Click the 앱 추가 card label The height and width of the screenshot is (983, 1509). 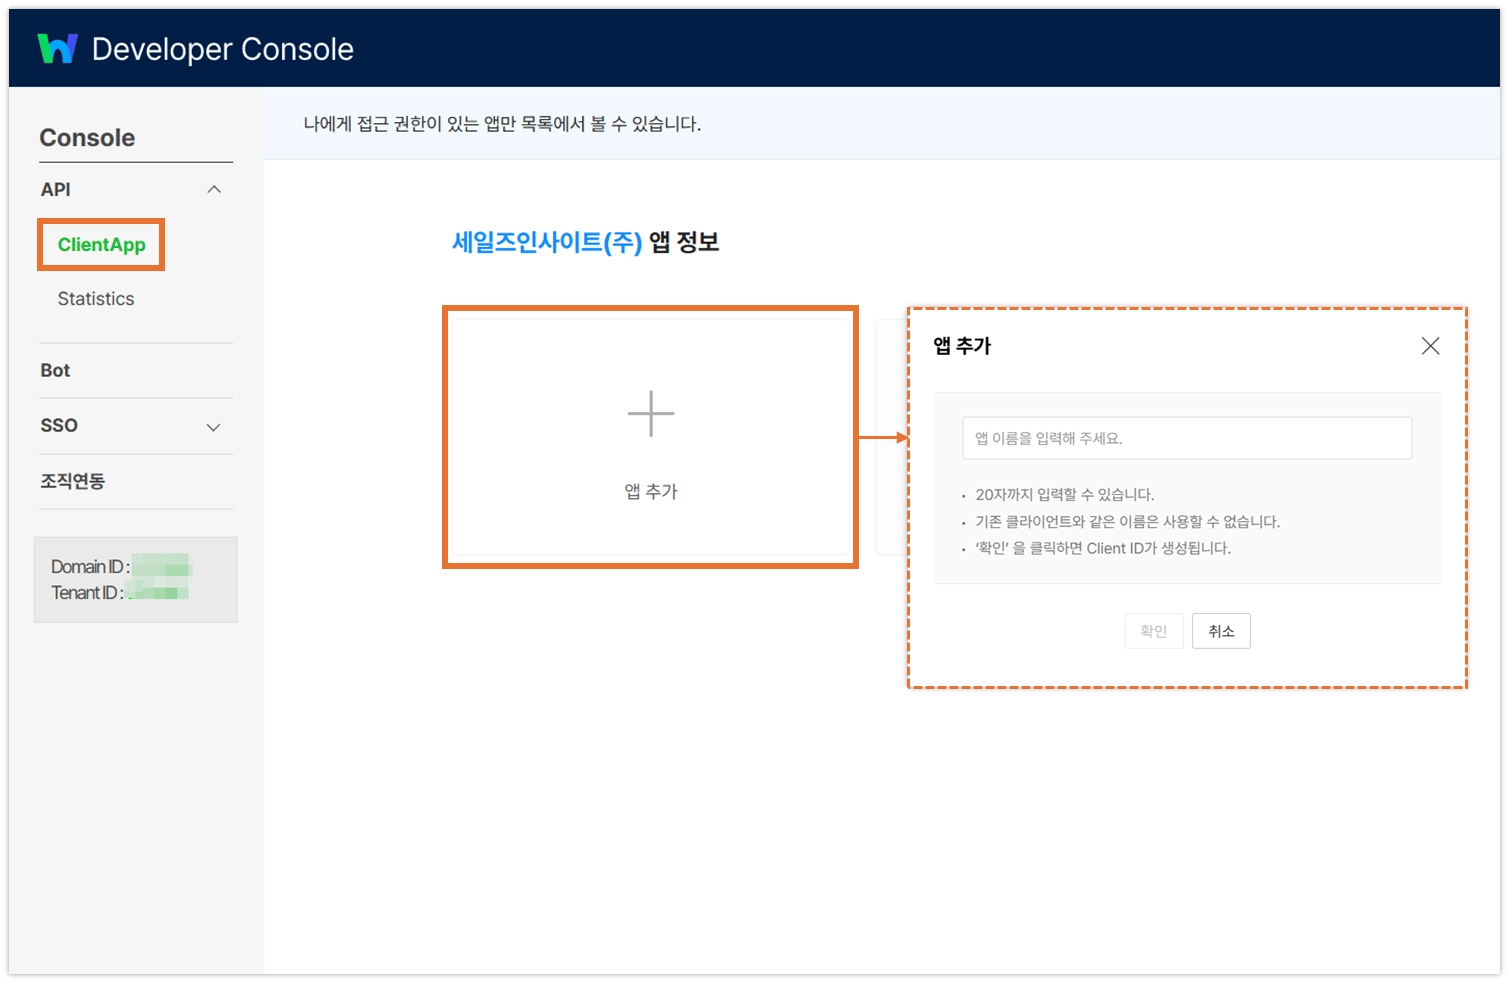click(x=651, y=491)
